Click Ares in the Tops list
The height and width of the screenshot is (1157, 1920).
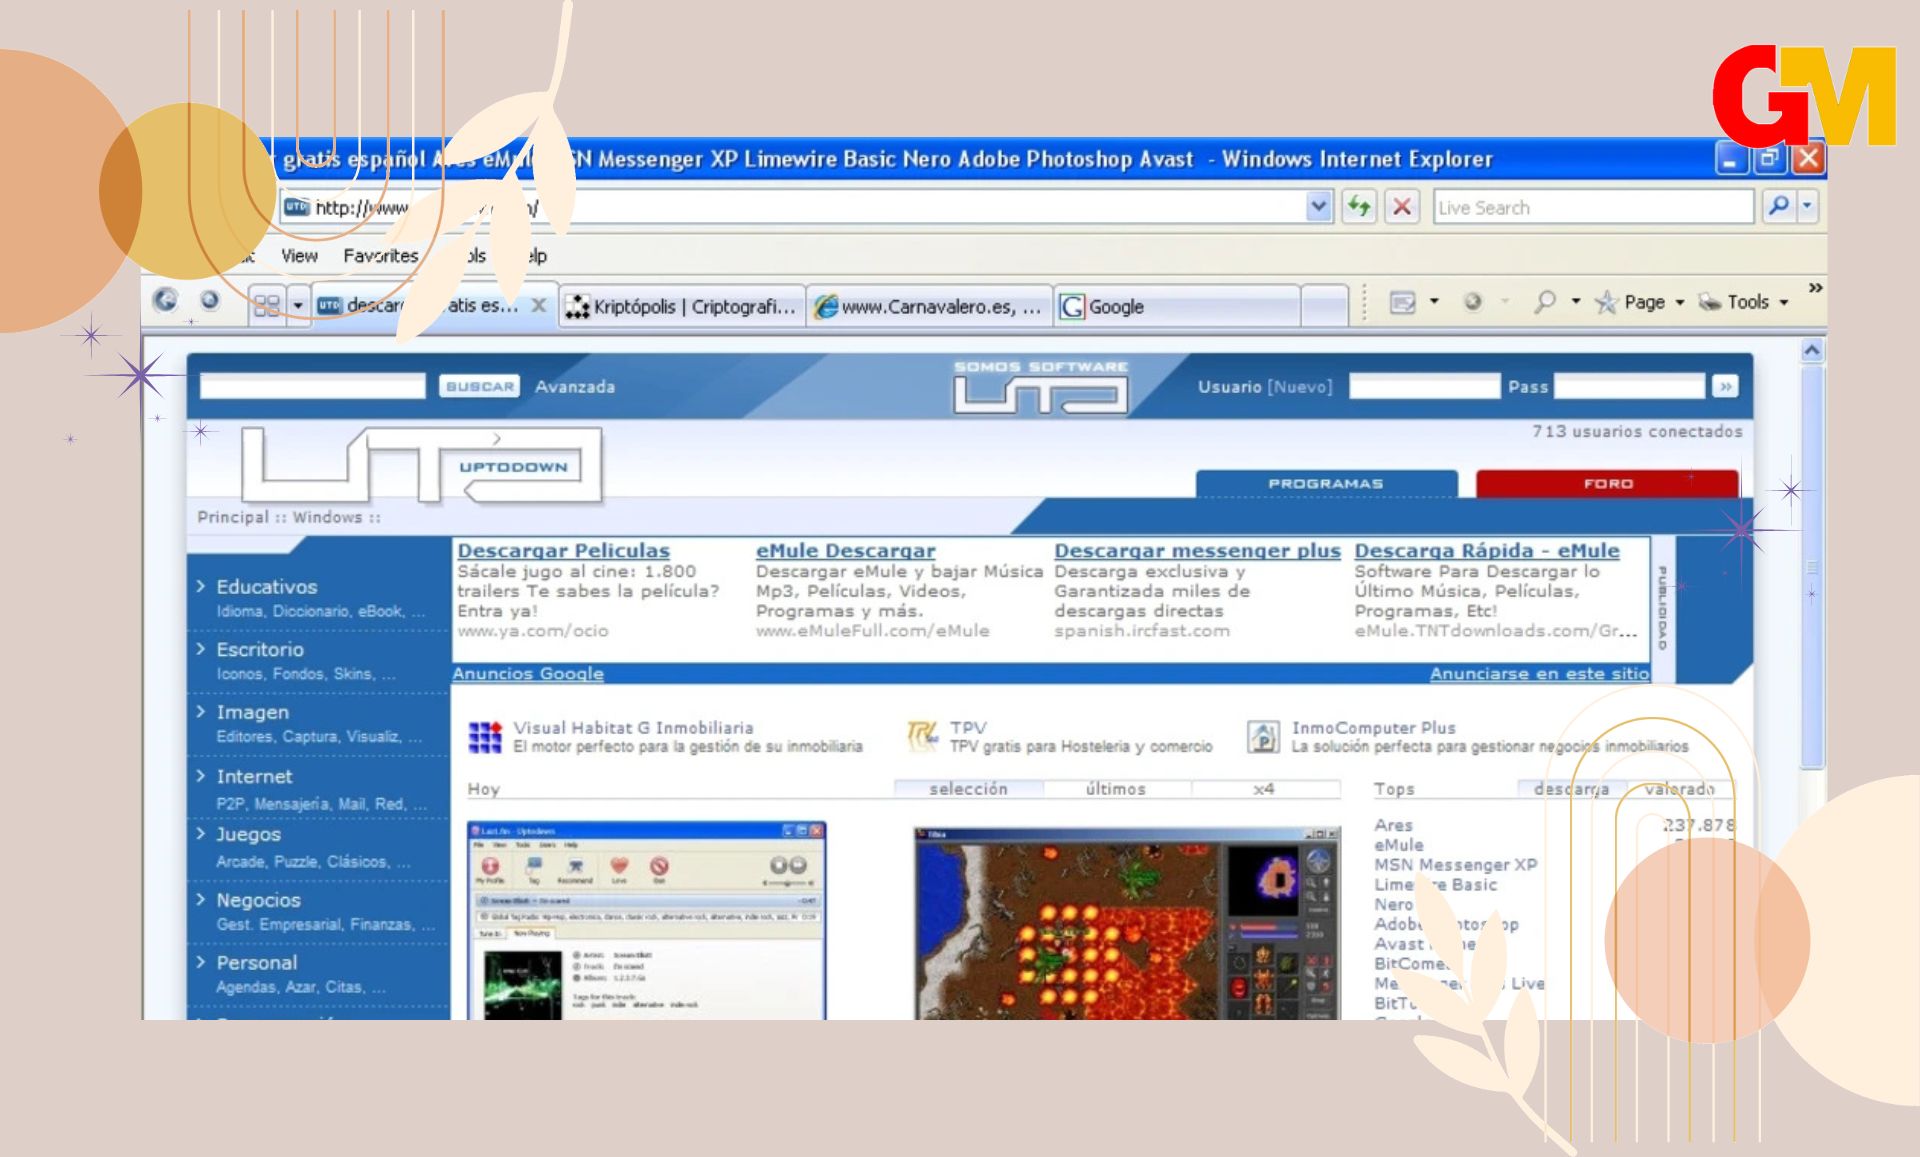click(x=1393, y=825)
